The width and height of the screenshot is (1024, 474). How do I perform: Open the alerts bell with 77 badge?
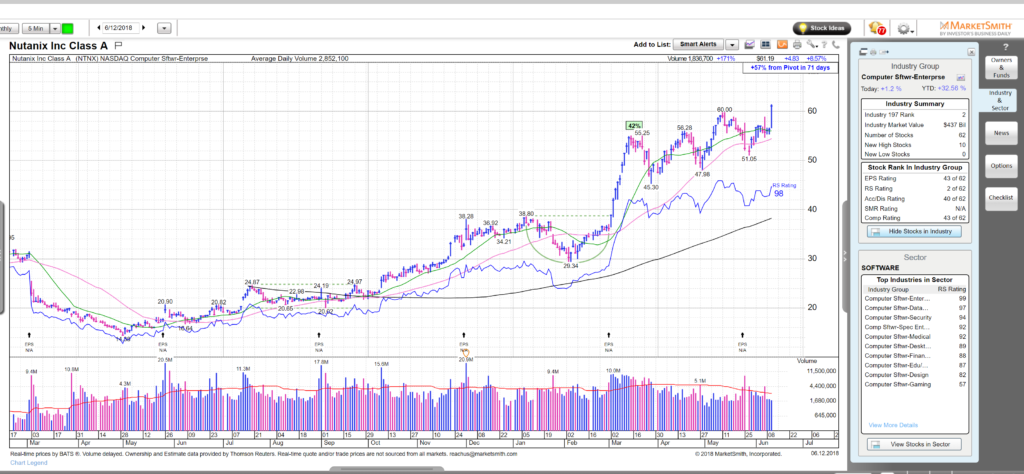click(876, 28)
